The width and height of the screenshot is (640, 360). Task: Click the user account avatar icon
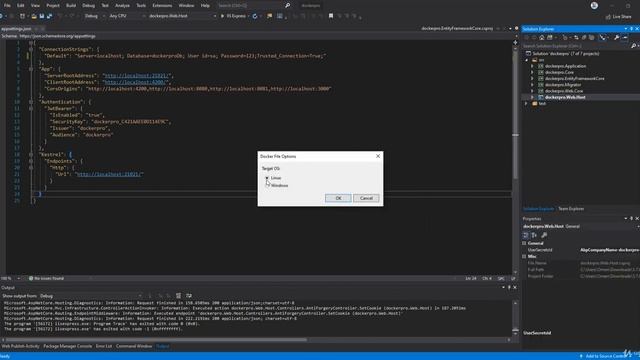[594, 5]
